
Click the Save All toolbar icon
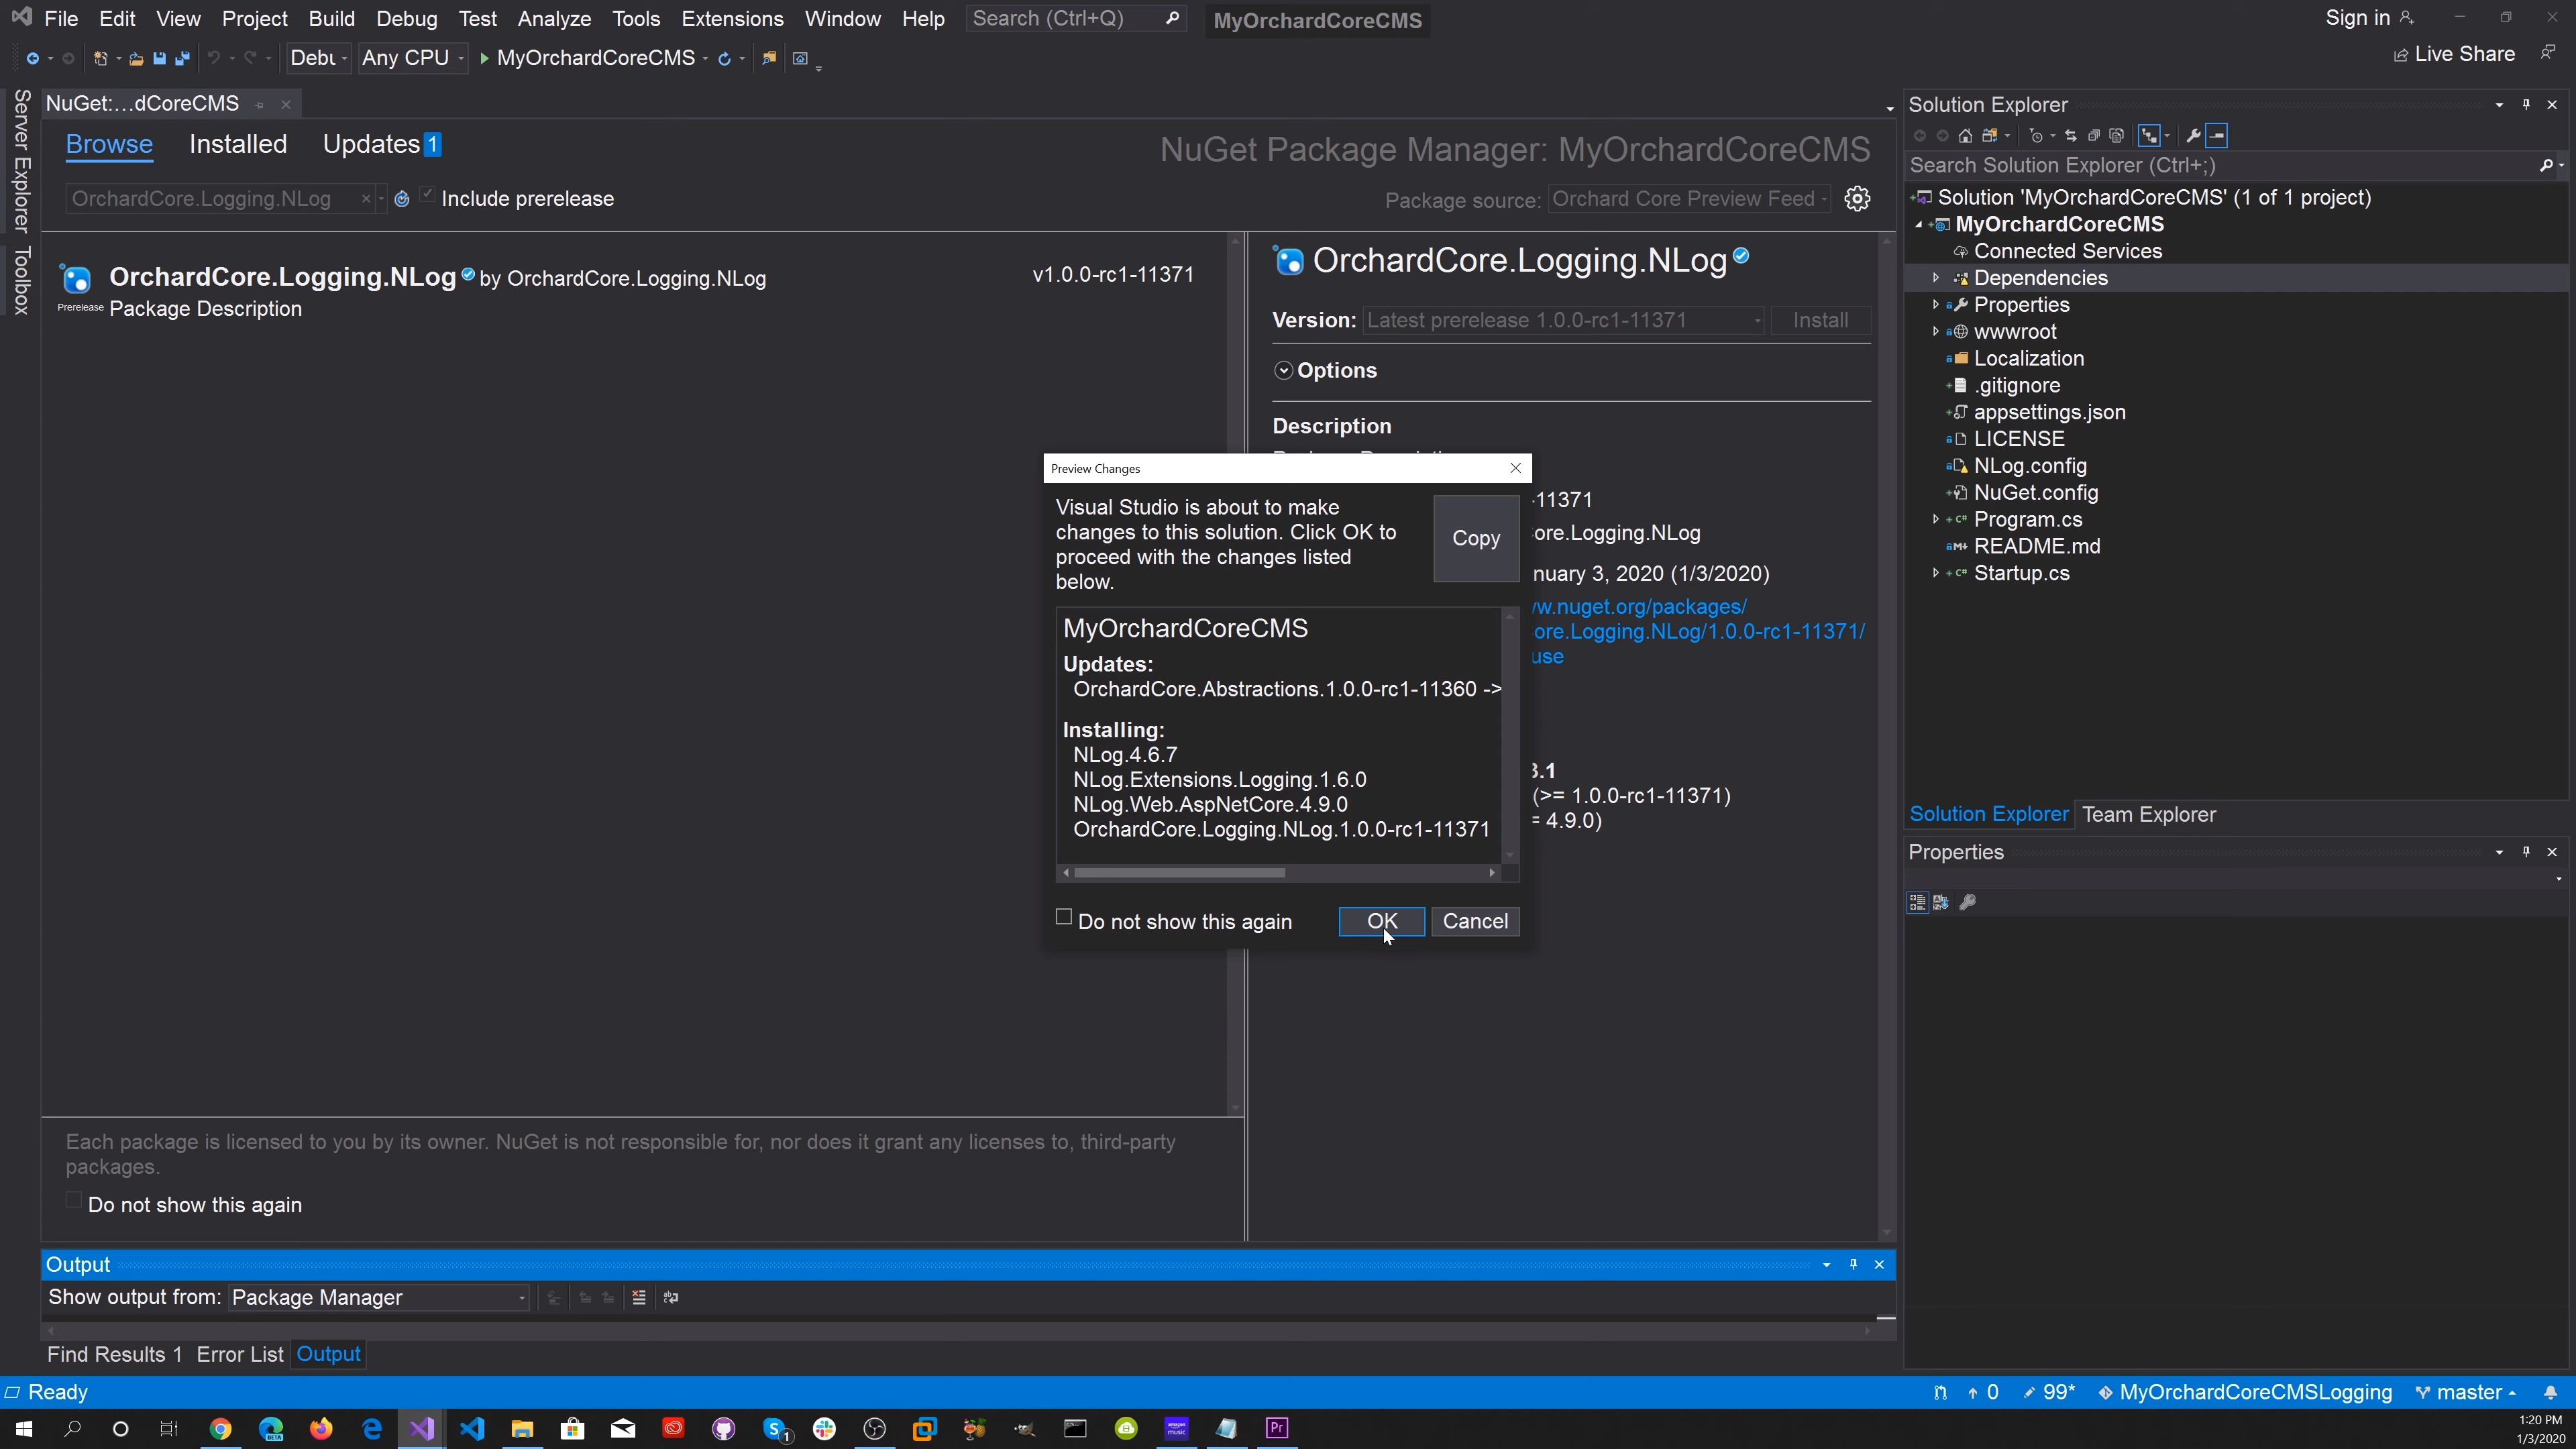[182, 58]
